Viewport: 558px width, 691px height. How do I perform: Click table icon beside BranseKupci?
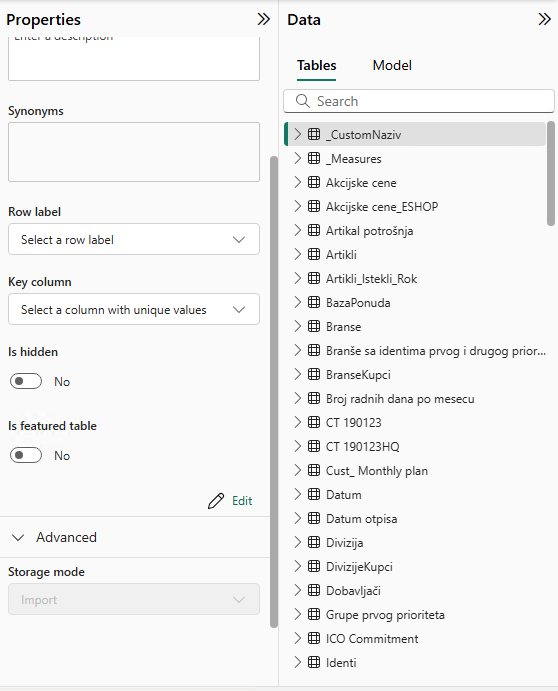314,374
